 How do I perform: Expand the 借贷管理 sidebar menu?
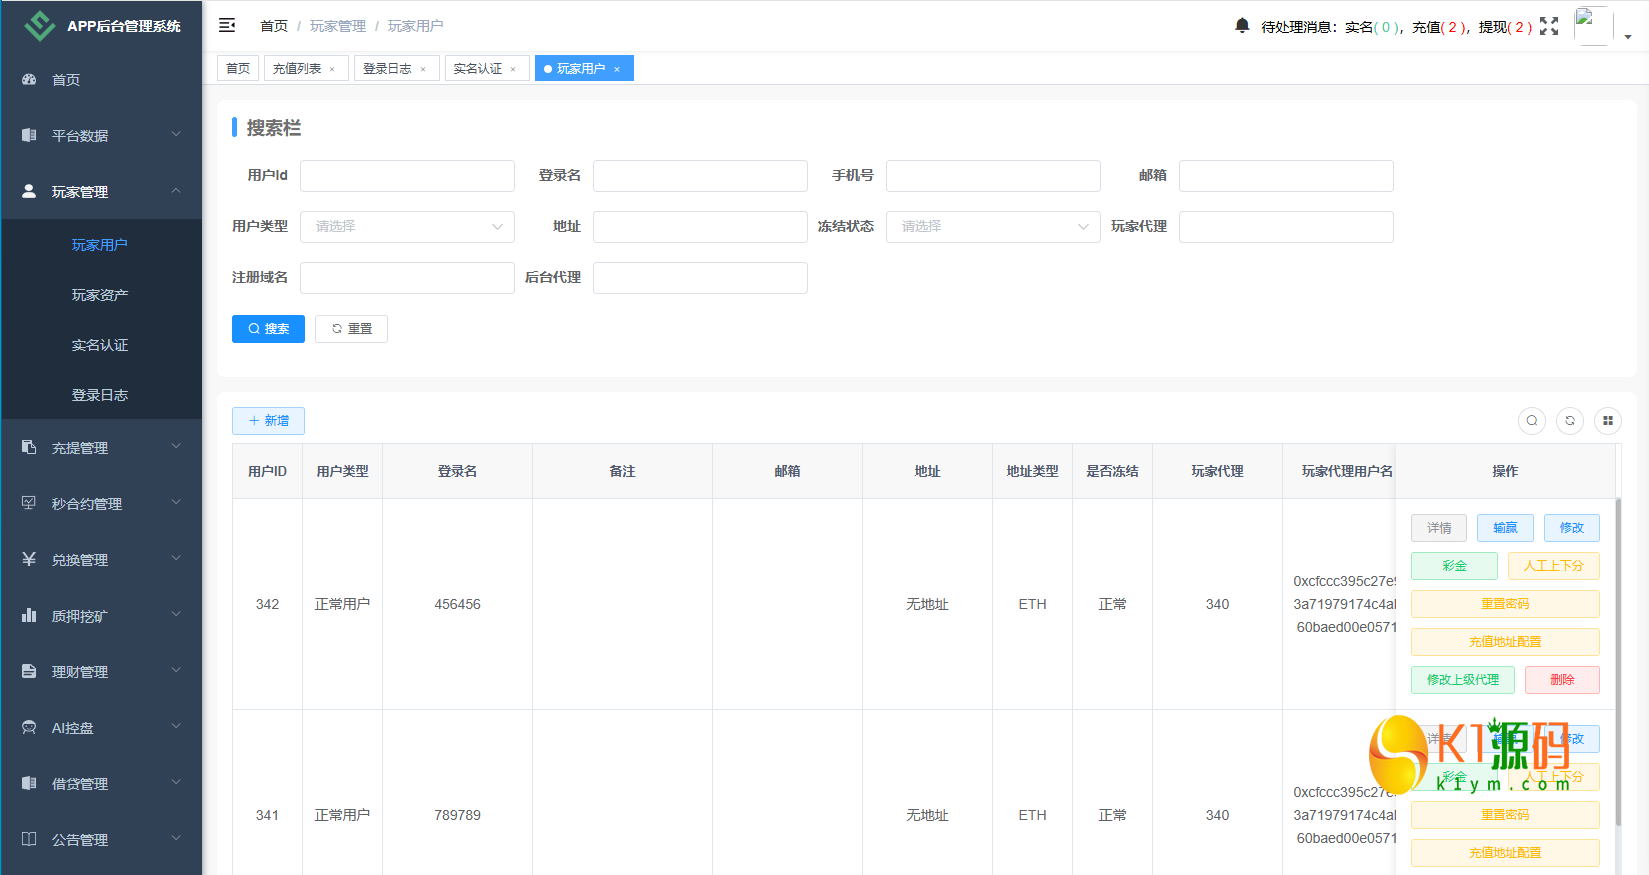pos(101,784)
